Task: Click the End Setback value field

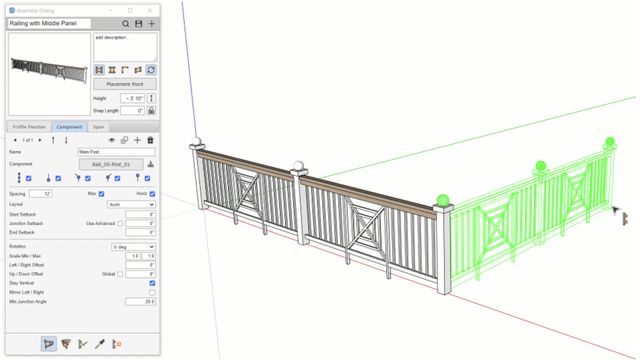Action: coord(140,233)
